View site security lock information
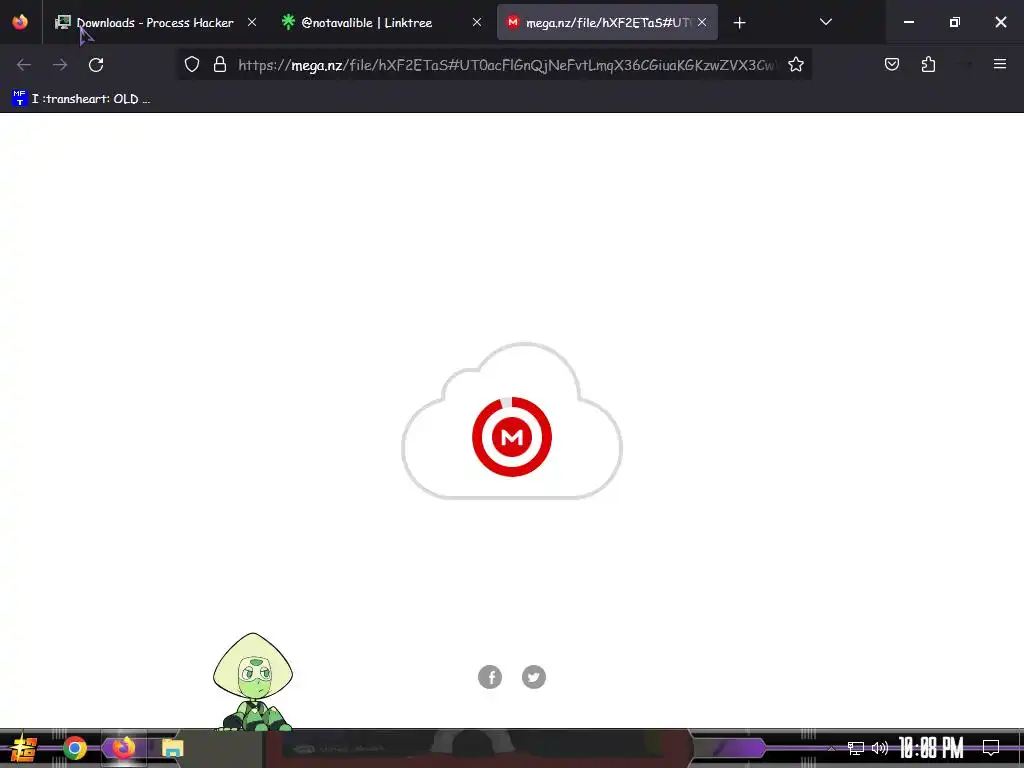Screen dimensions: 1024x768 (220, 65)
